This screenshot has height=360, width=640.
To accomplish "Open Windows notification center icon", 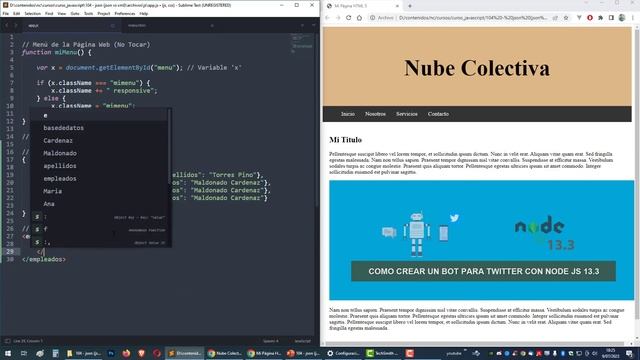I will (x=630, y=353).
